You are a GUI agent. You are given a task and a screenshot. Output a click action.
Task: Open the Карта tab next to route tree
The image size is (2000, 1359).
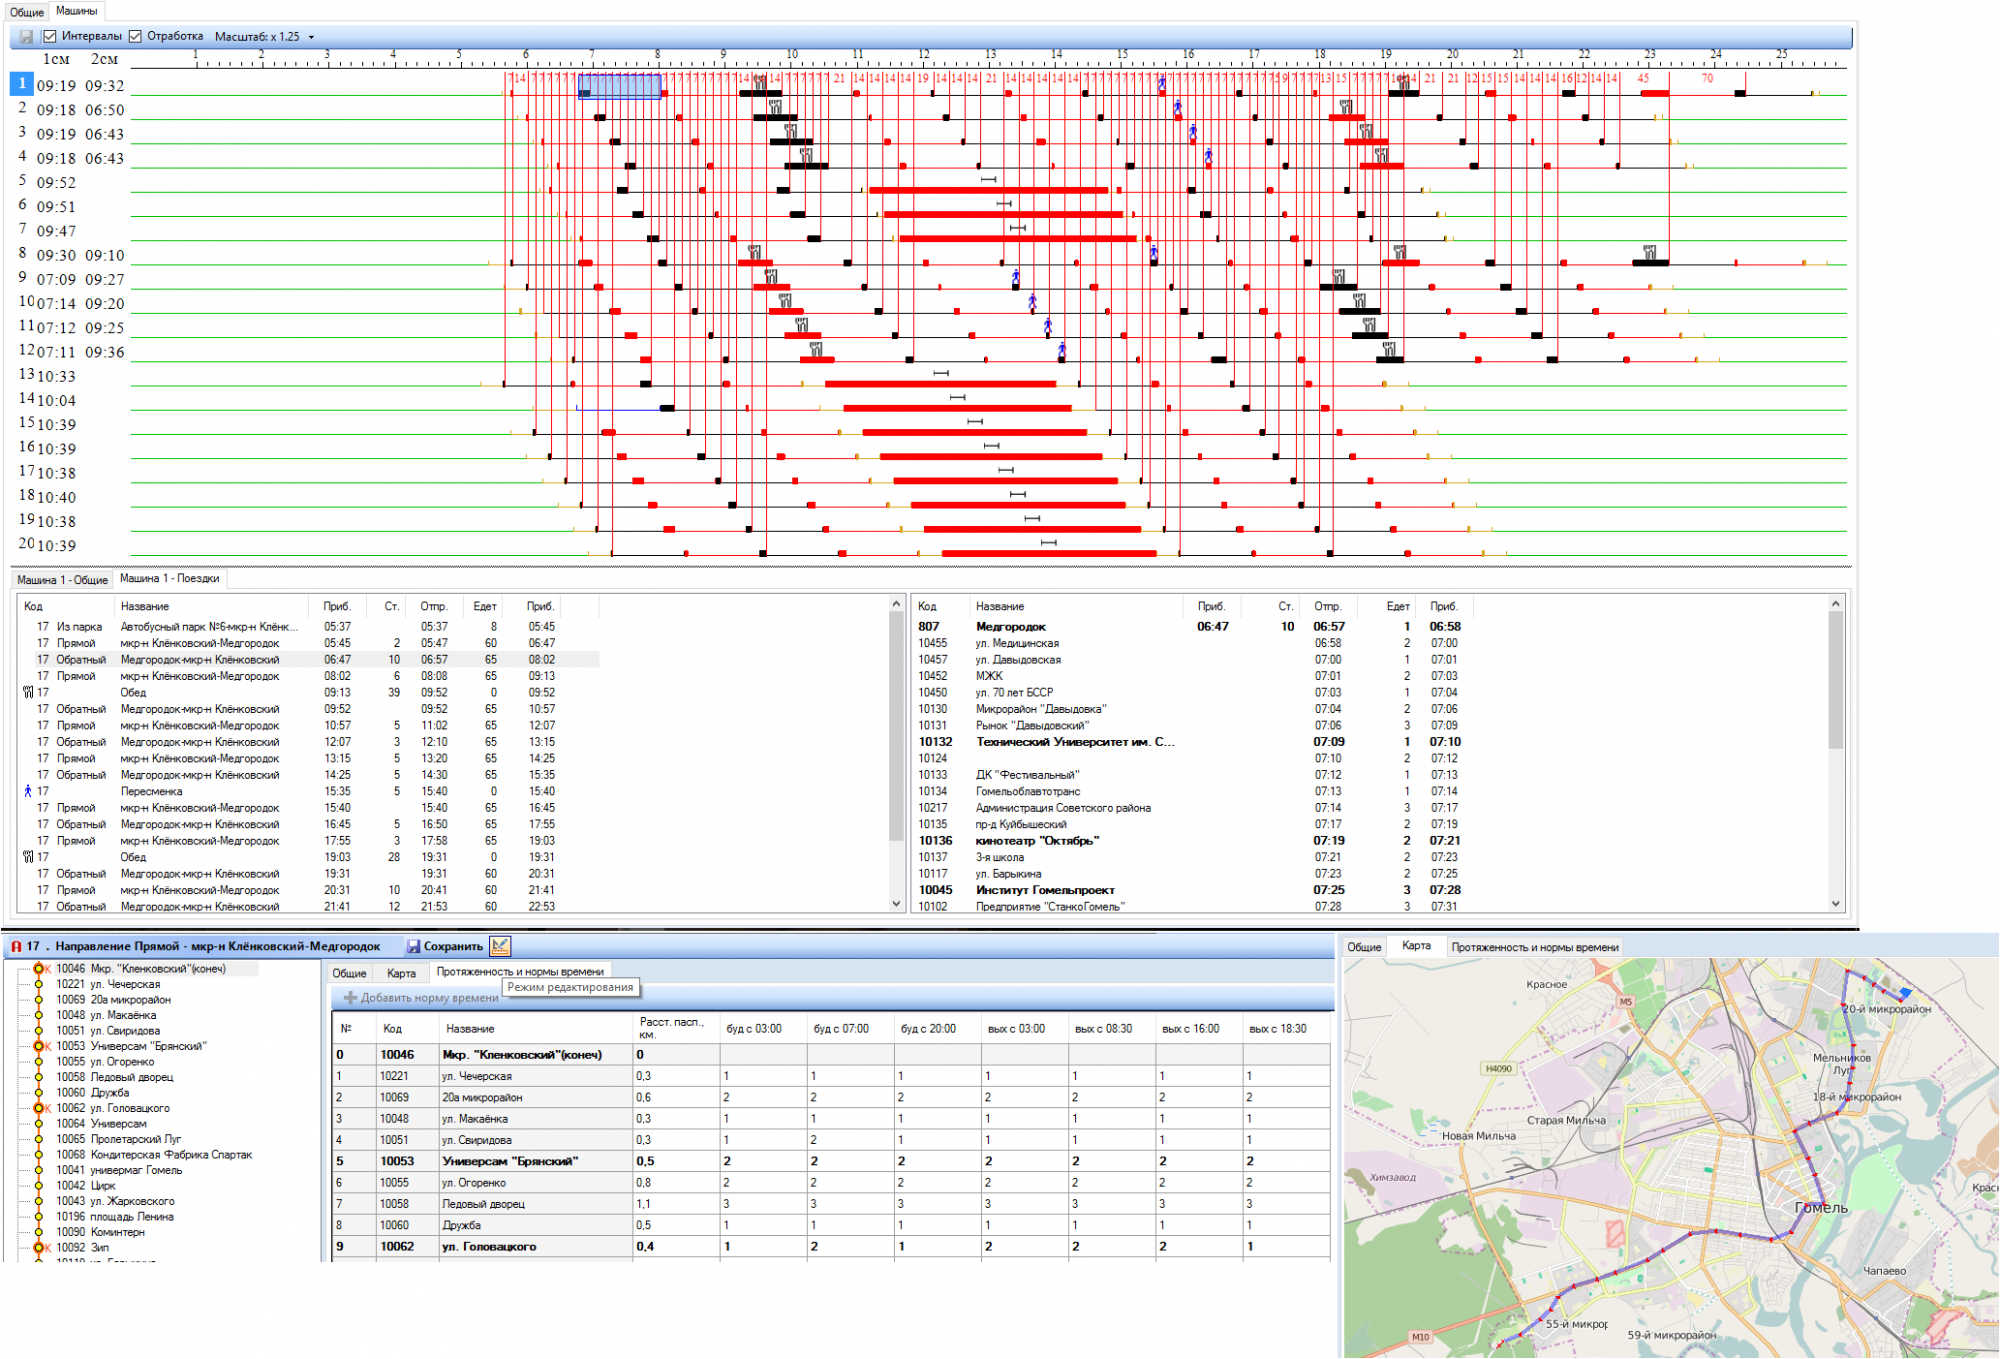401,973
